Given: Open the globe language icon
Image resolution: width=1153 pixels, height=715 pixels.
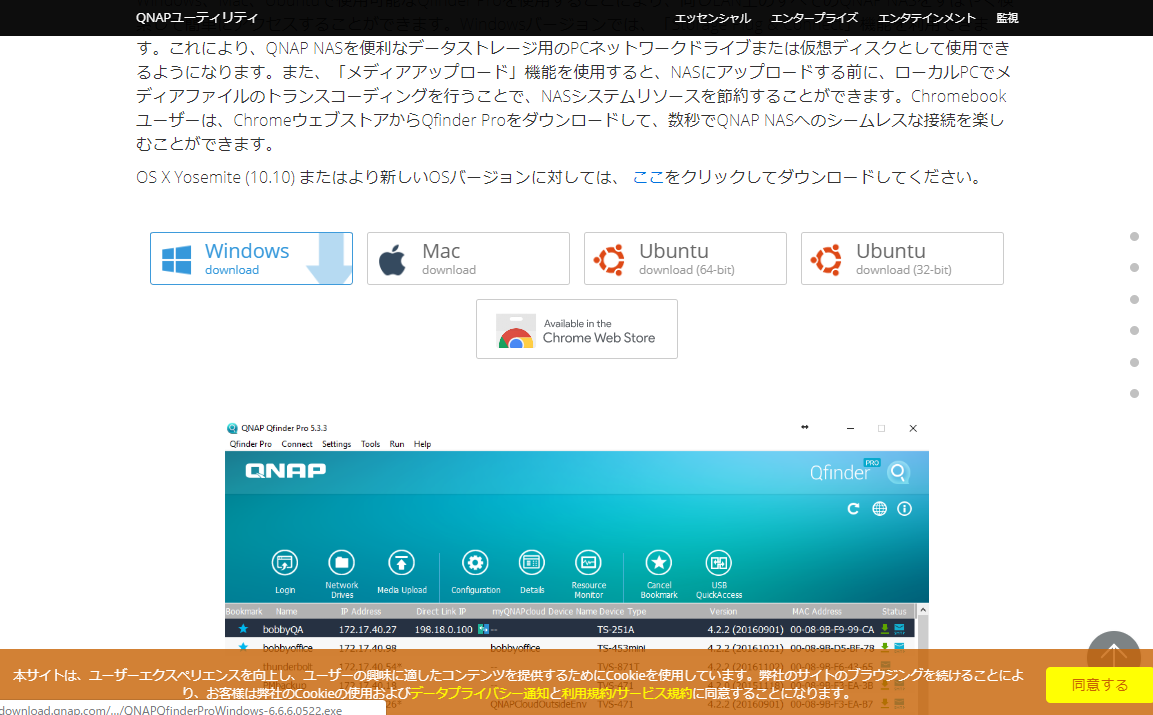Looking at the screenshot, I should tap(879, 508).
